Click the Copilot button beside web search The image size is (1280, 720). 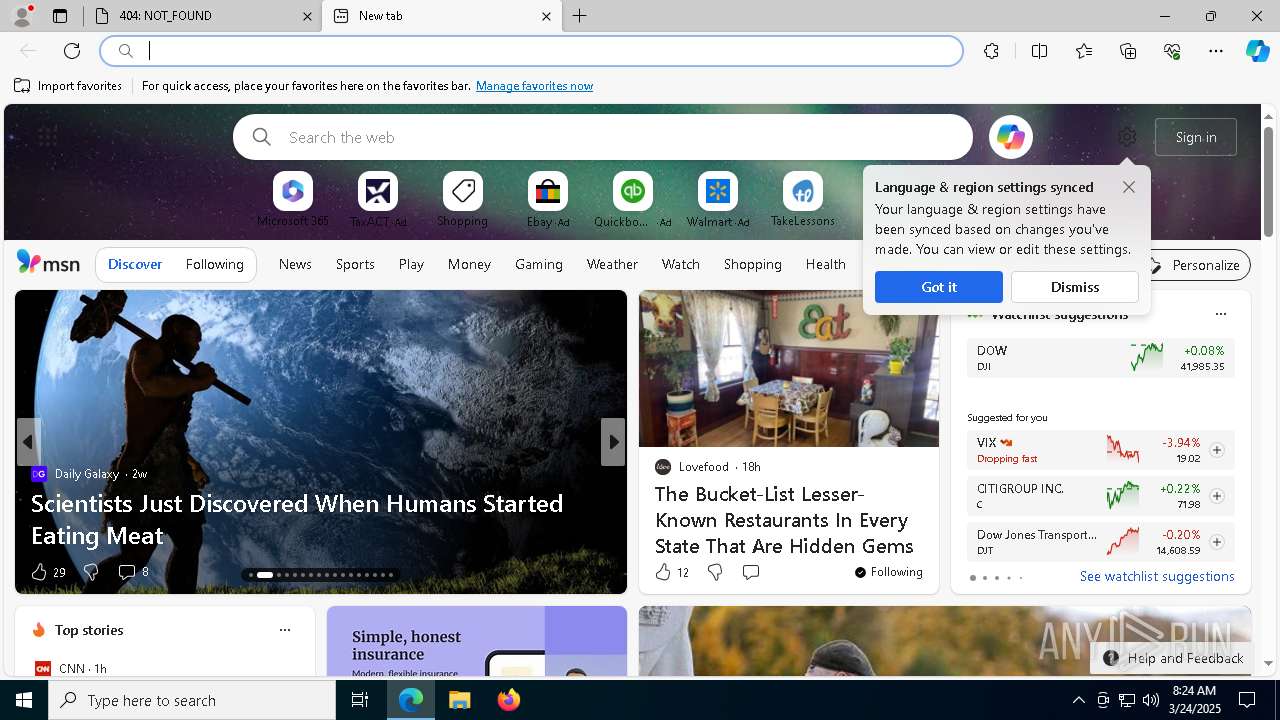pos(1010,137)
